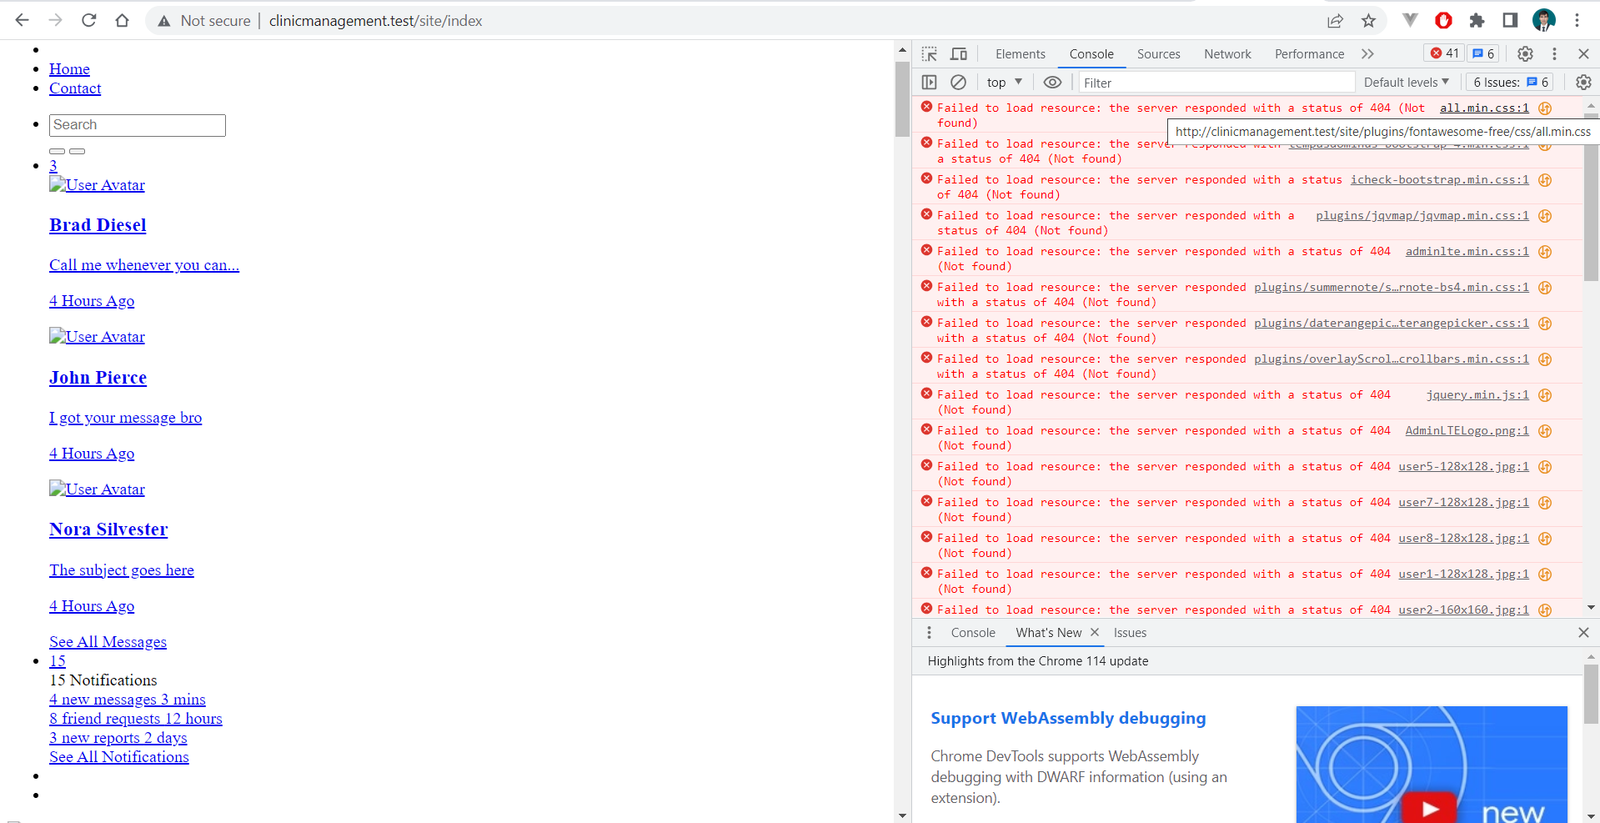Click the insight icon on AdminLTELogo.png error
The height and width of the screenshot is (823, 1600).
[1545, 431]
